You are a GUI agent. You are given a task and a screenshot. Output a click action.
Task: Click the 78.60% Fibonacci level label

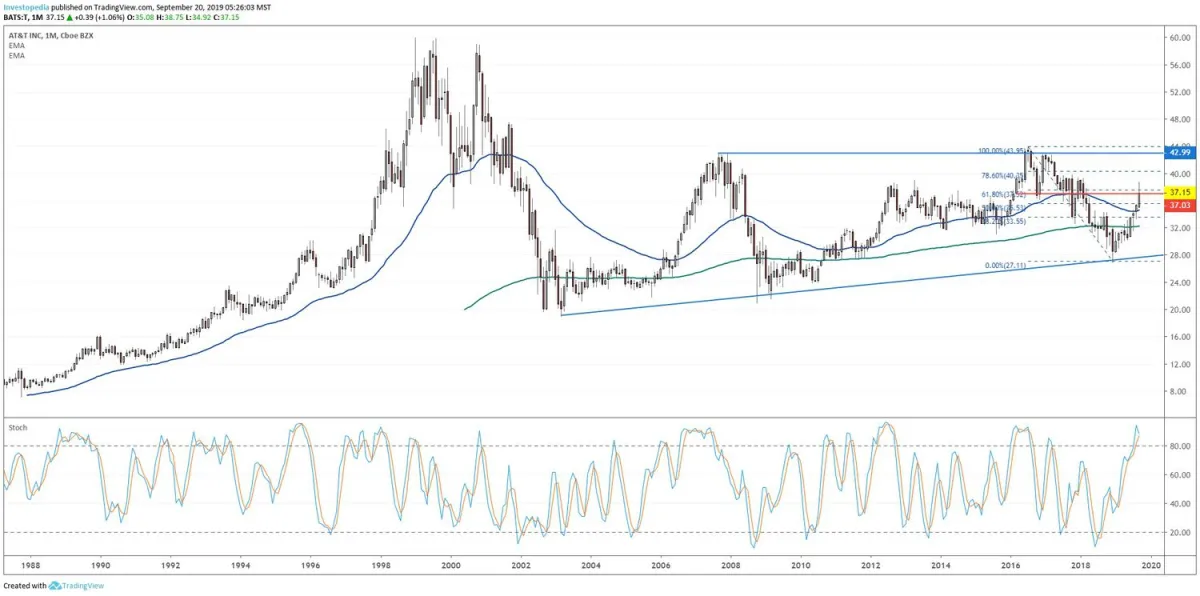[1003, 175]
